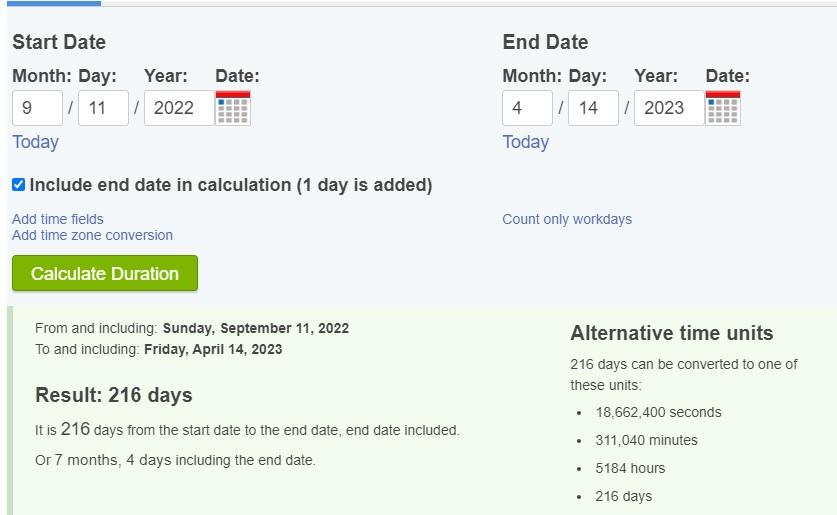Screen dimensions: 837x515
Task: Click the Result: 216 days heading
Action: pyautogui.click(x=114, y=395)
